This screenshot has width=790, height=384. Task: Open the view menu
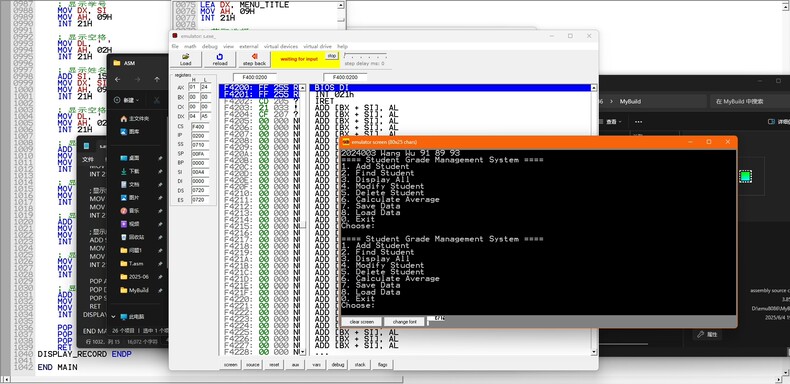228,46
